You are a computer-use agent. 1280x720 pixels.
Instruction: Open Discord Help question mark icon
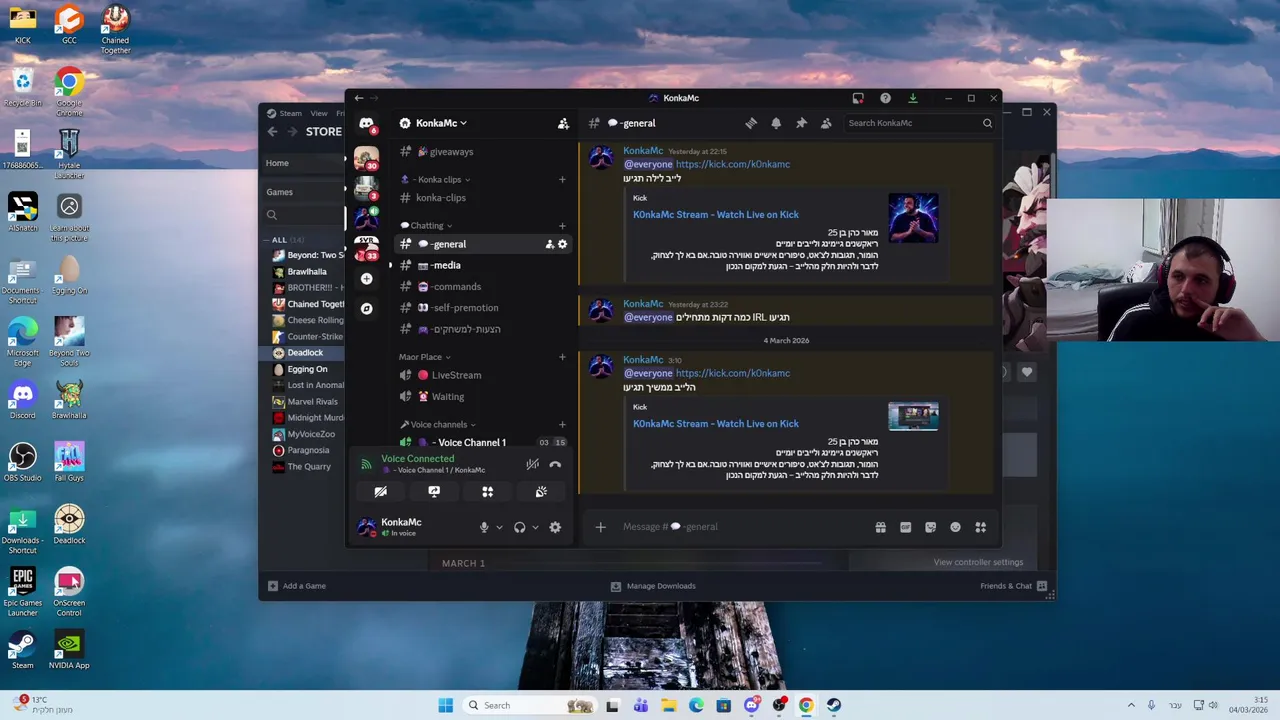(885, 98)
